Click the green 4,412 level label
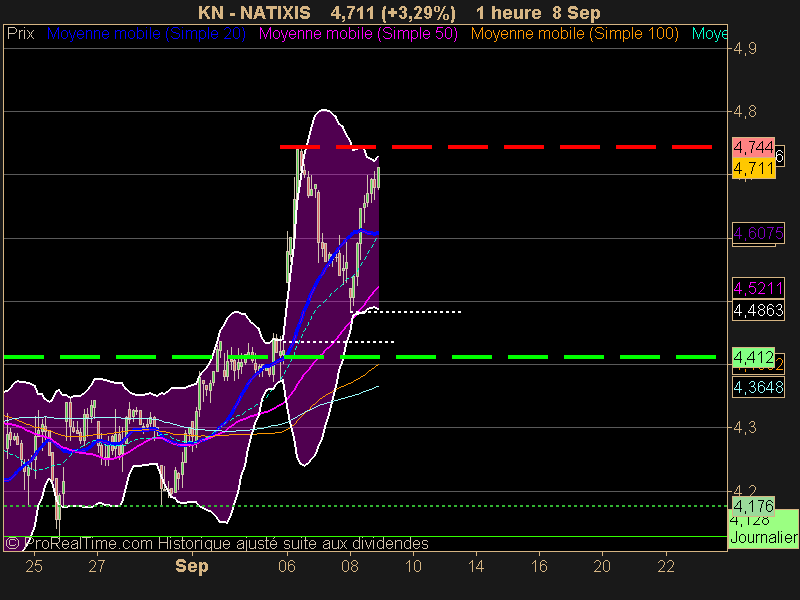 coord(753,357)
